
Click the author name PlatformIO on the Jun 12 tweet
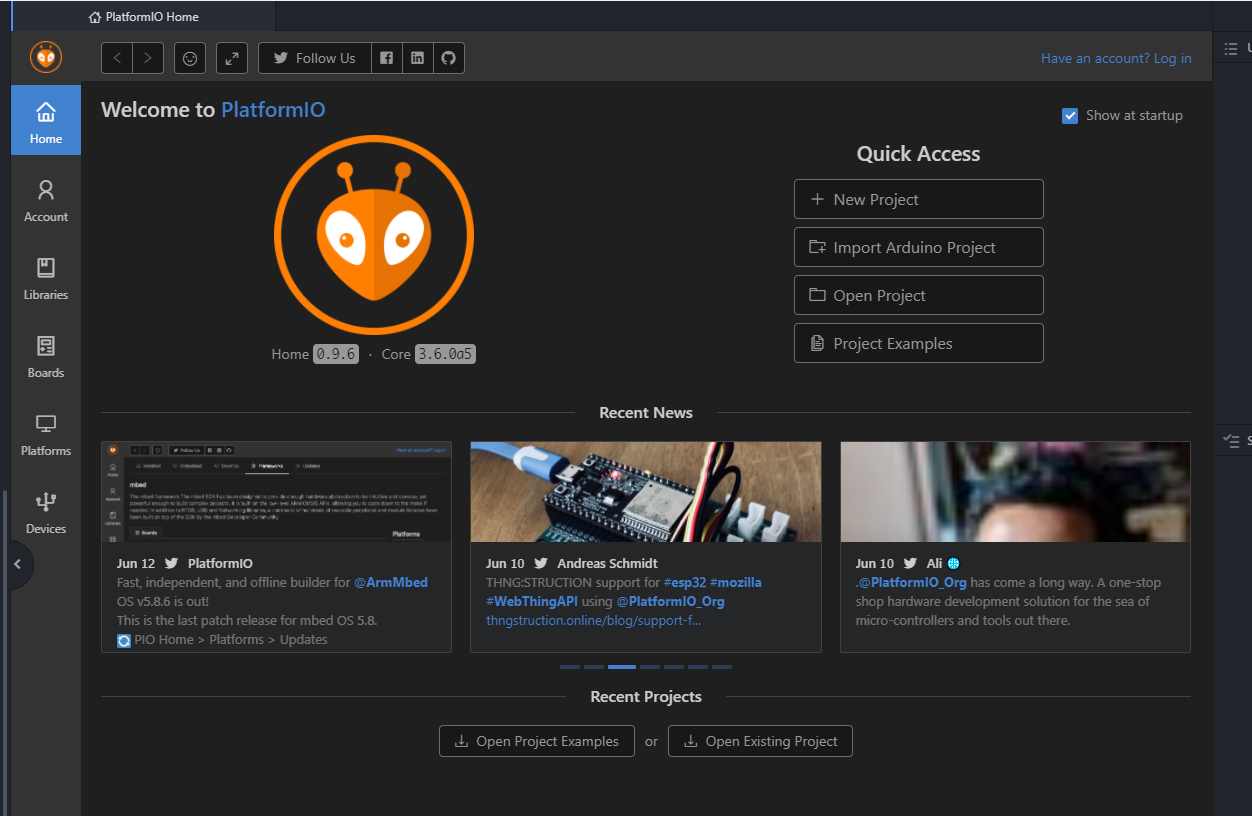point(220,563)
